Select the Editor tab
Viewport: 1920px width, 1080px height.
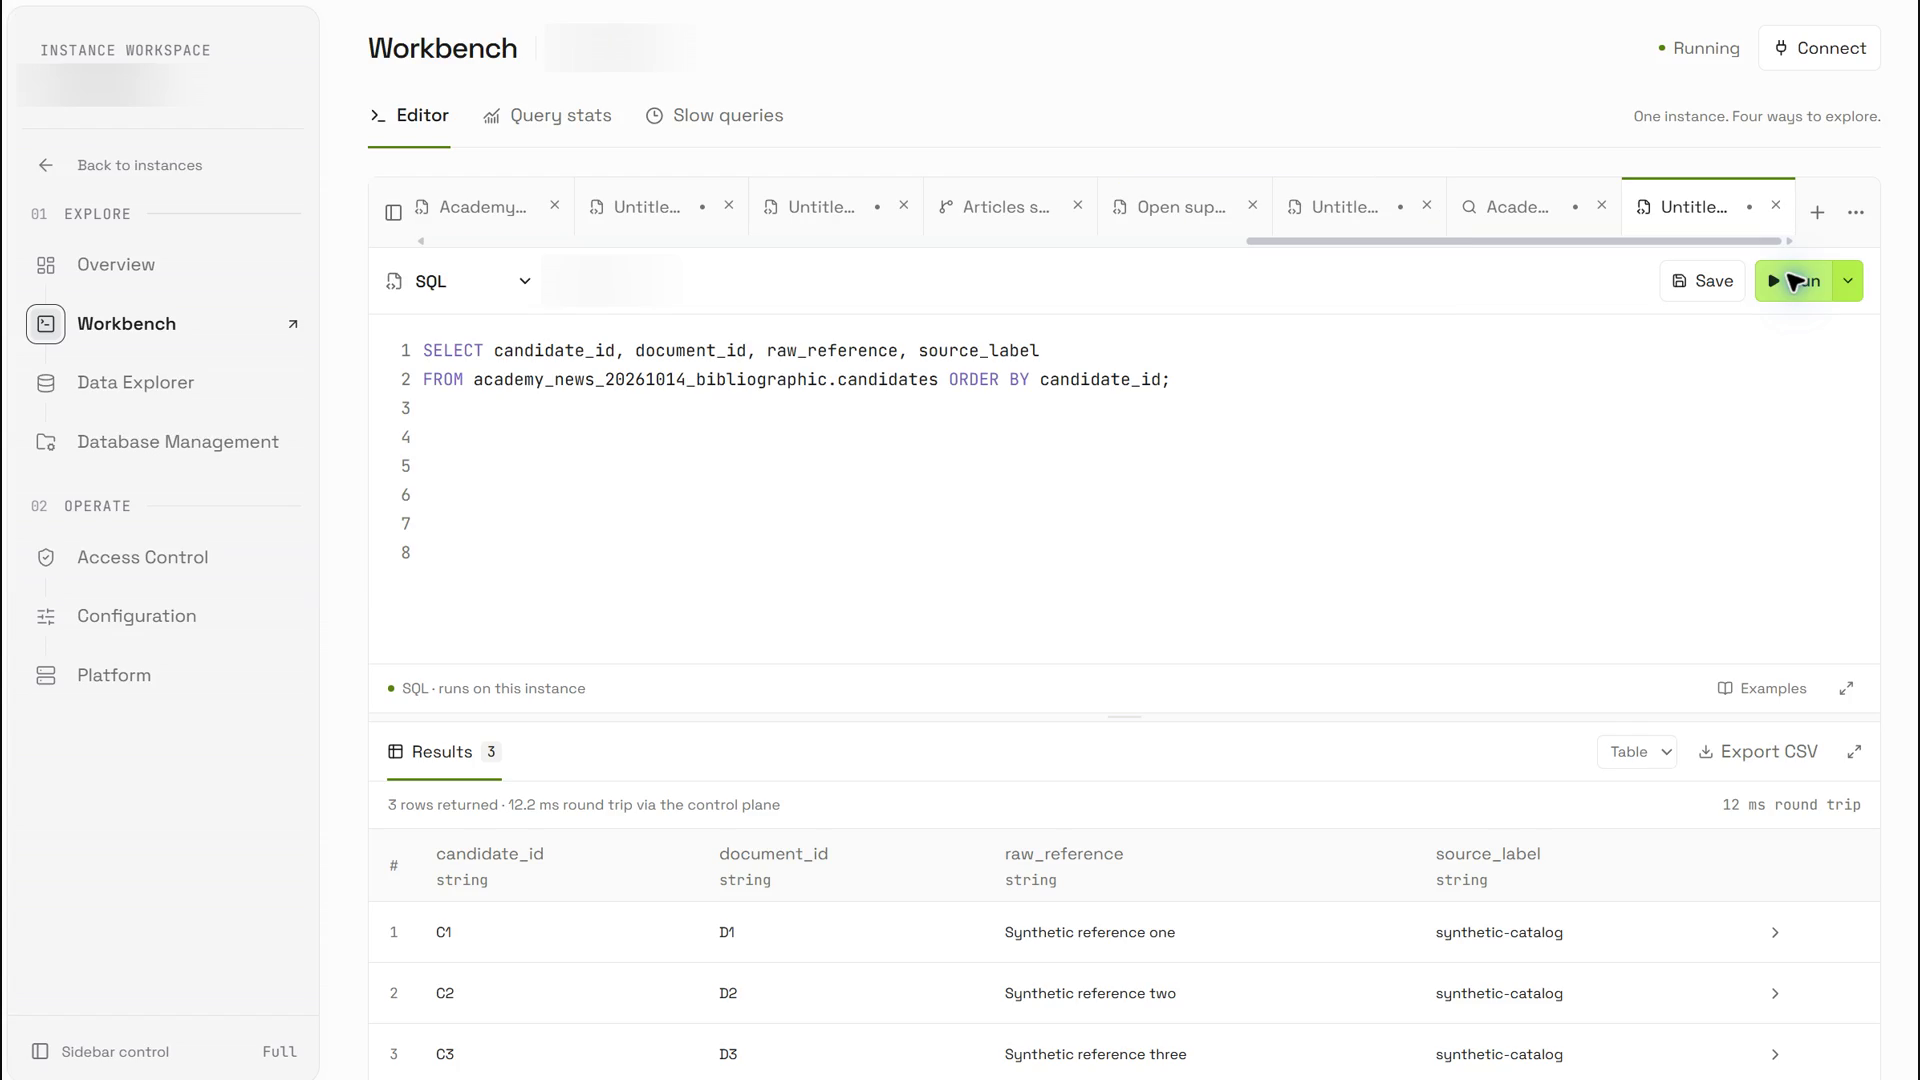tap(409, 116)
